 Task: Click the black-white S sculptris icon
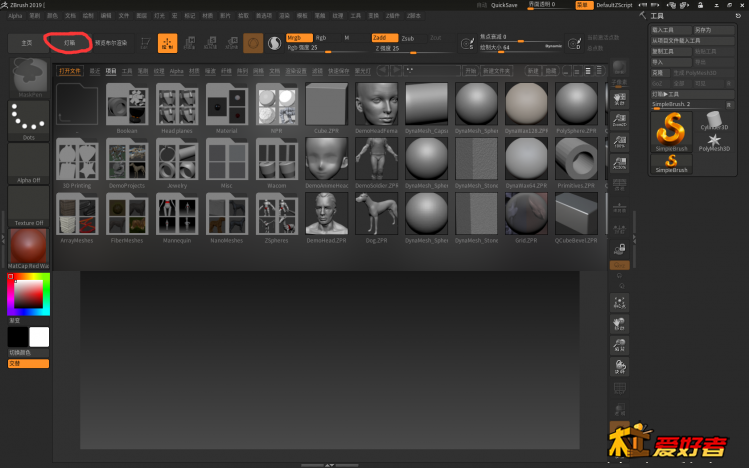pos(274,43)
